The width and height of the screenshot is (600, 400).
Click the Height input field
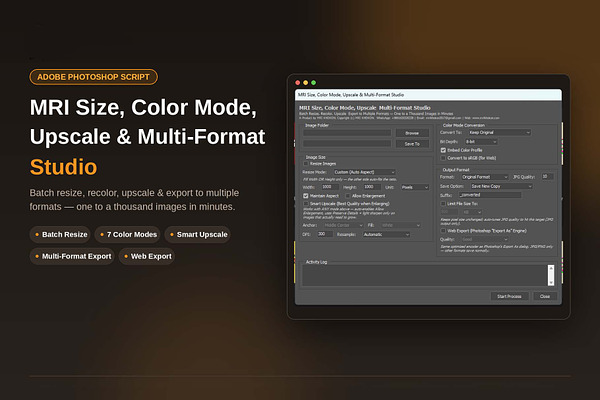click(x=372, y=187)
